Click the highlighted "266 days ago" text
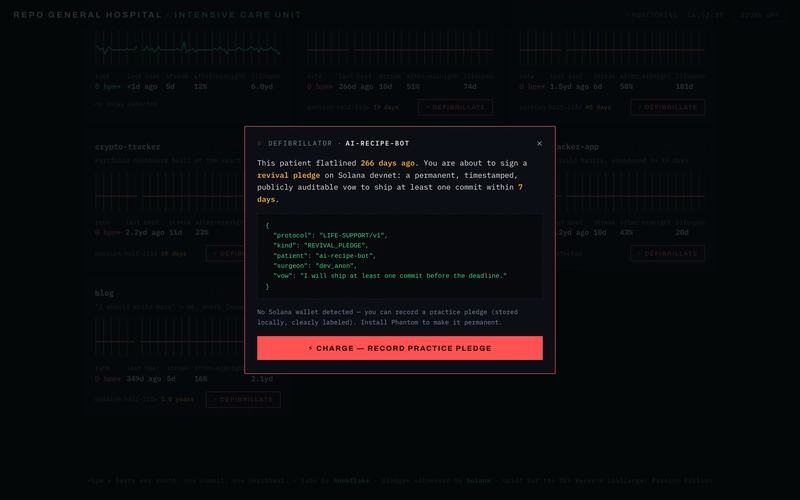Screen dimensions: 800x500 click(387, 163)
